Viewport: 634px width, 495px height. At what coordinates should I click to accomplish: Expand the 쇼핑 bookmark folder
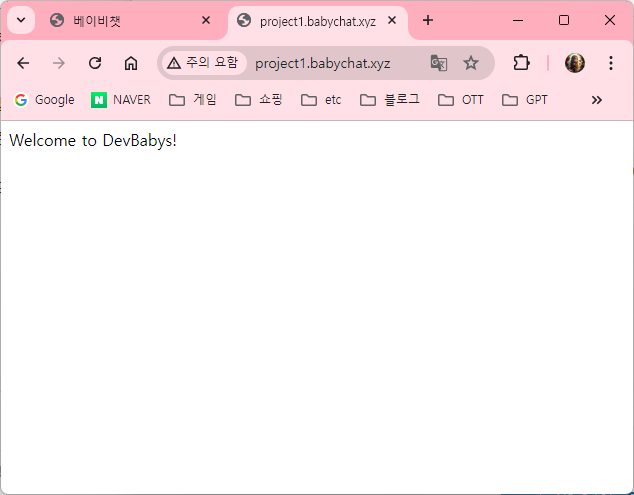coord(258,99)
